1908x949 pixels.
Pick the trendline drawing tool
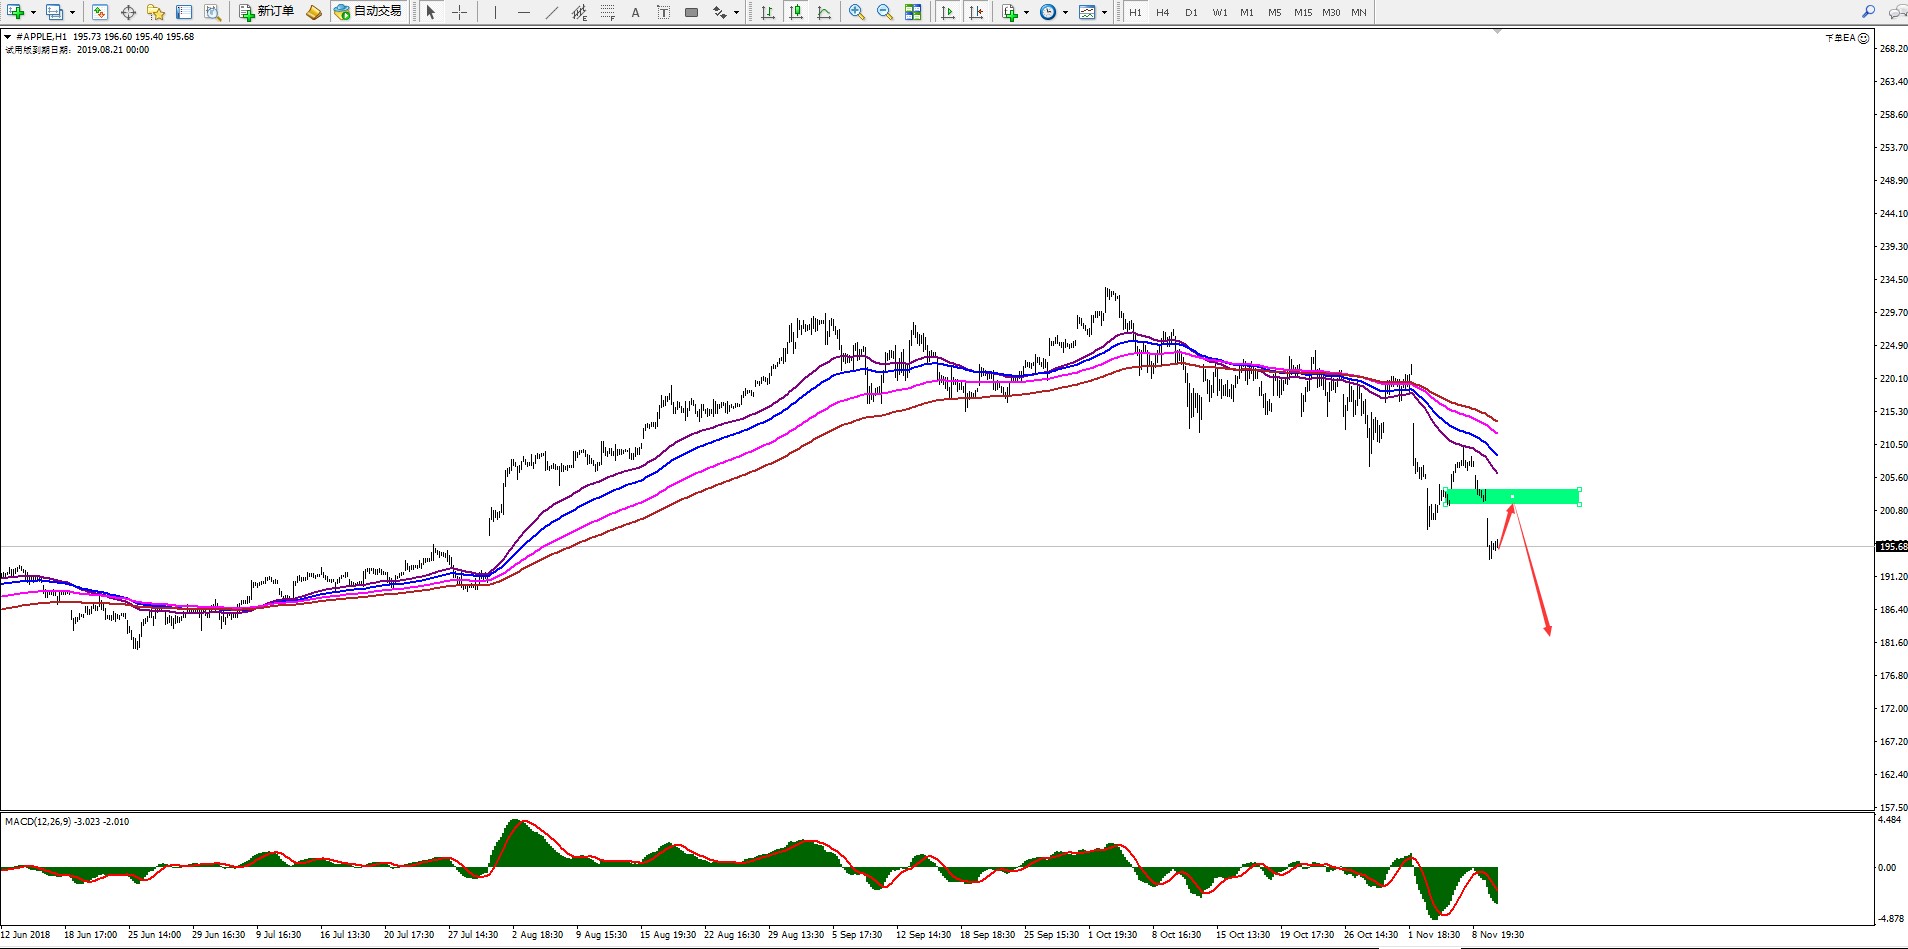551,12
